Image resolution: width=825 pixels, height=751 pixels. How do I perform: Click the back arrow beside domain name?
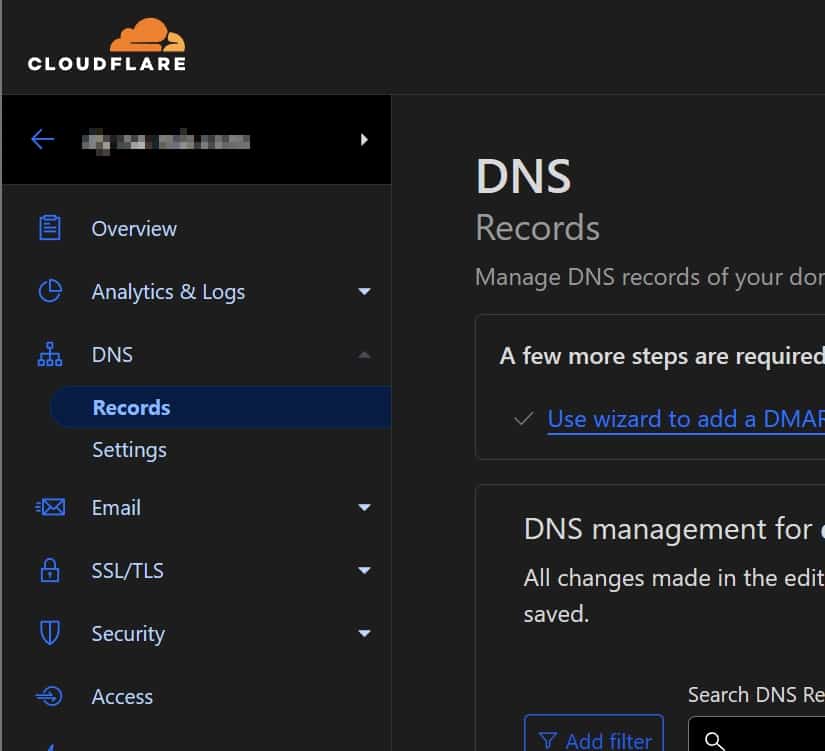42,139
